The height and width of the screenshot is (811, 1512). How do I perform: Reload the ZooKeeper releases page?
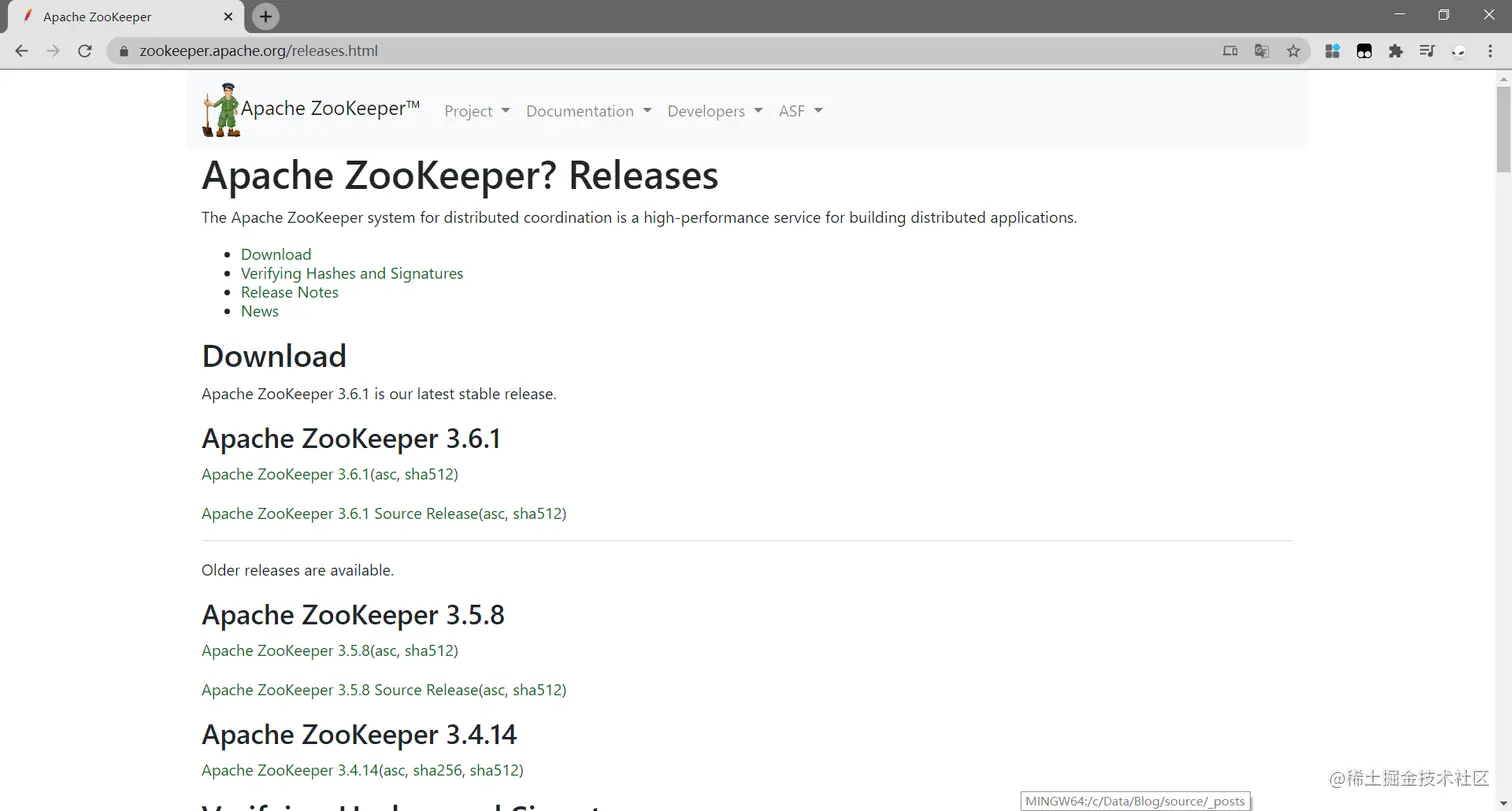coord(85,51)
